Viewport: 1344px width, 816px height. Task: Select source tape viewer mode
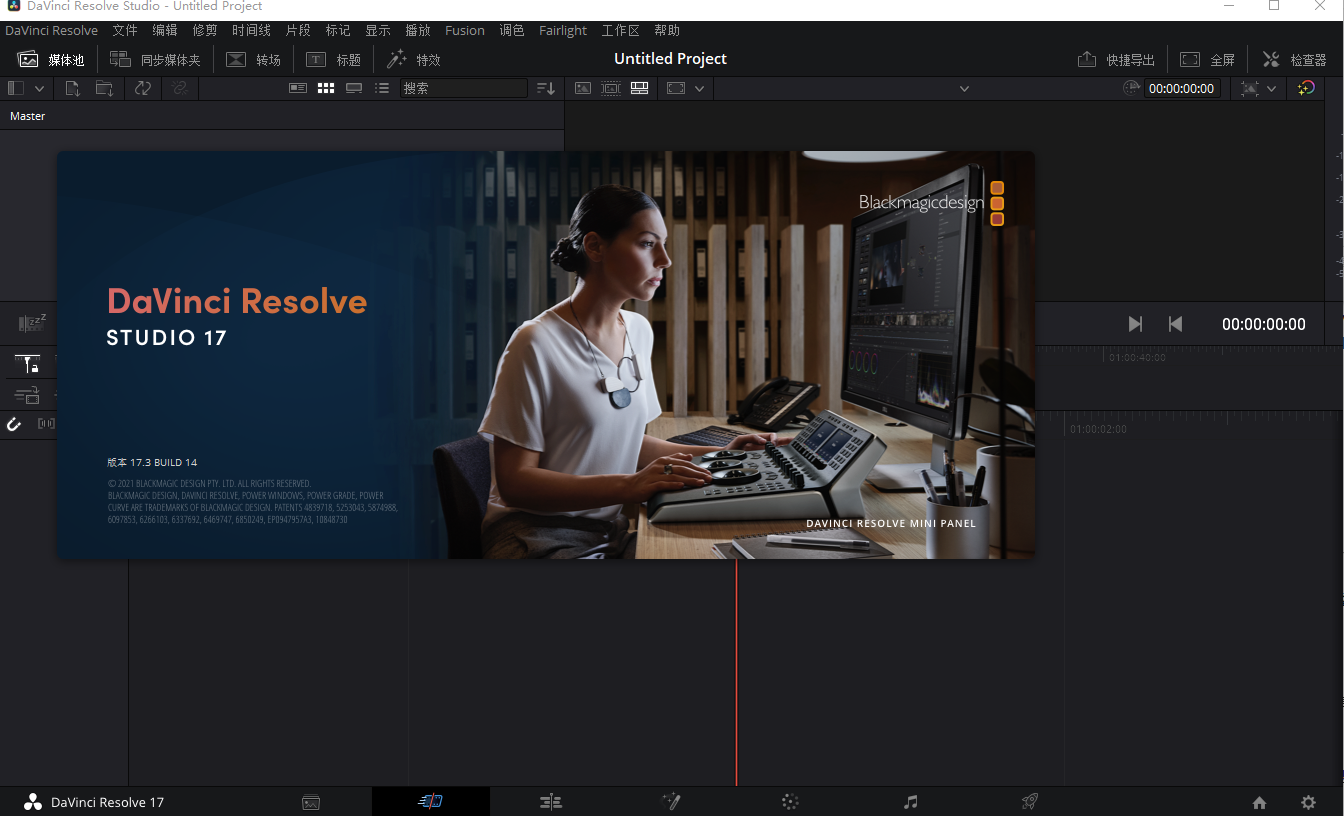pyautogui.click(x=611, y=88)
